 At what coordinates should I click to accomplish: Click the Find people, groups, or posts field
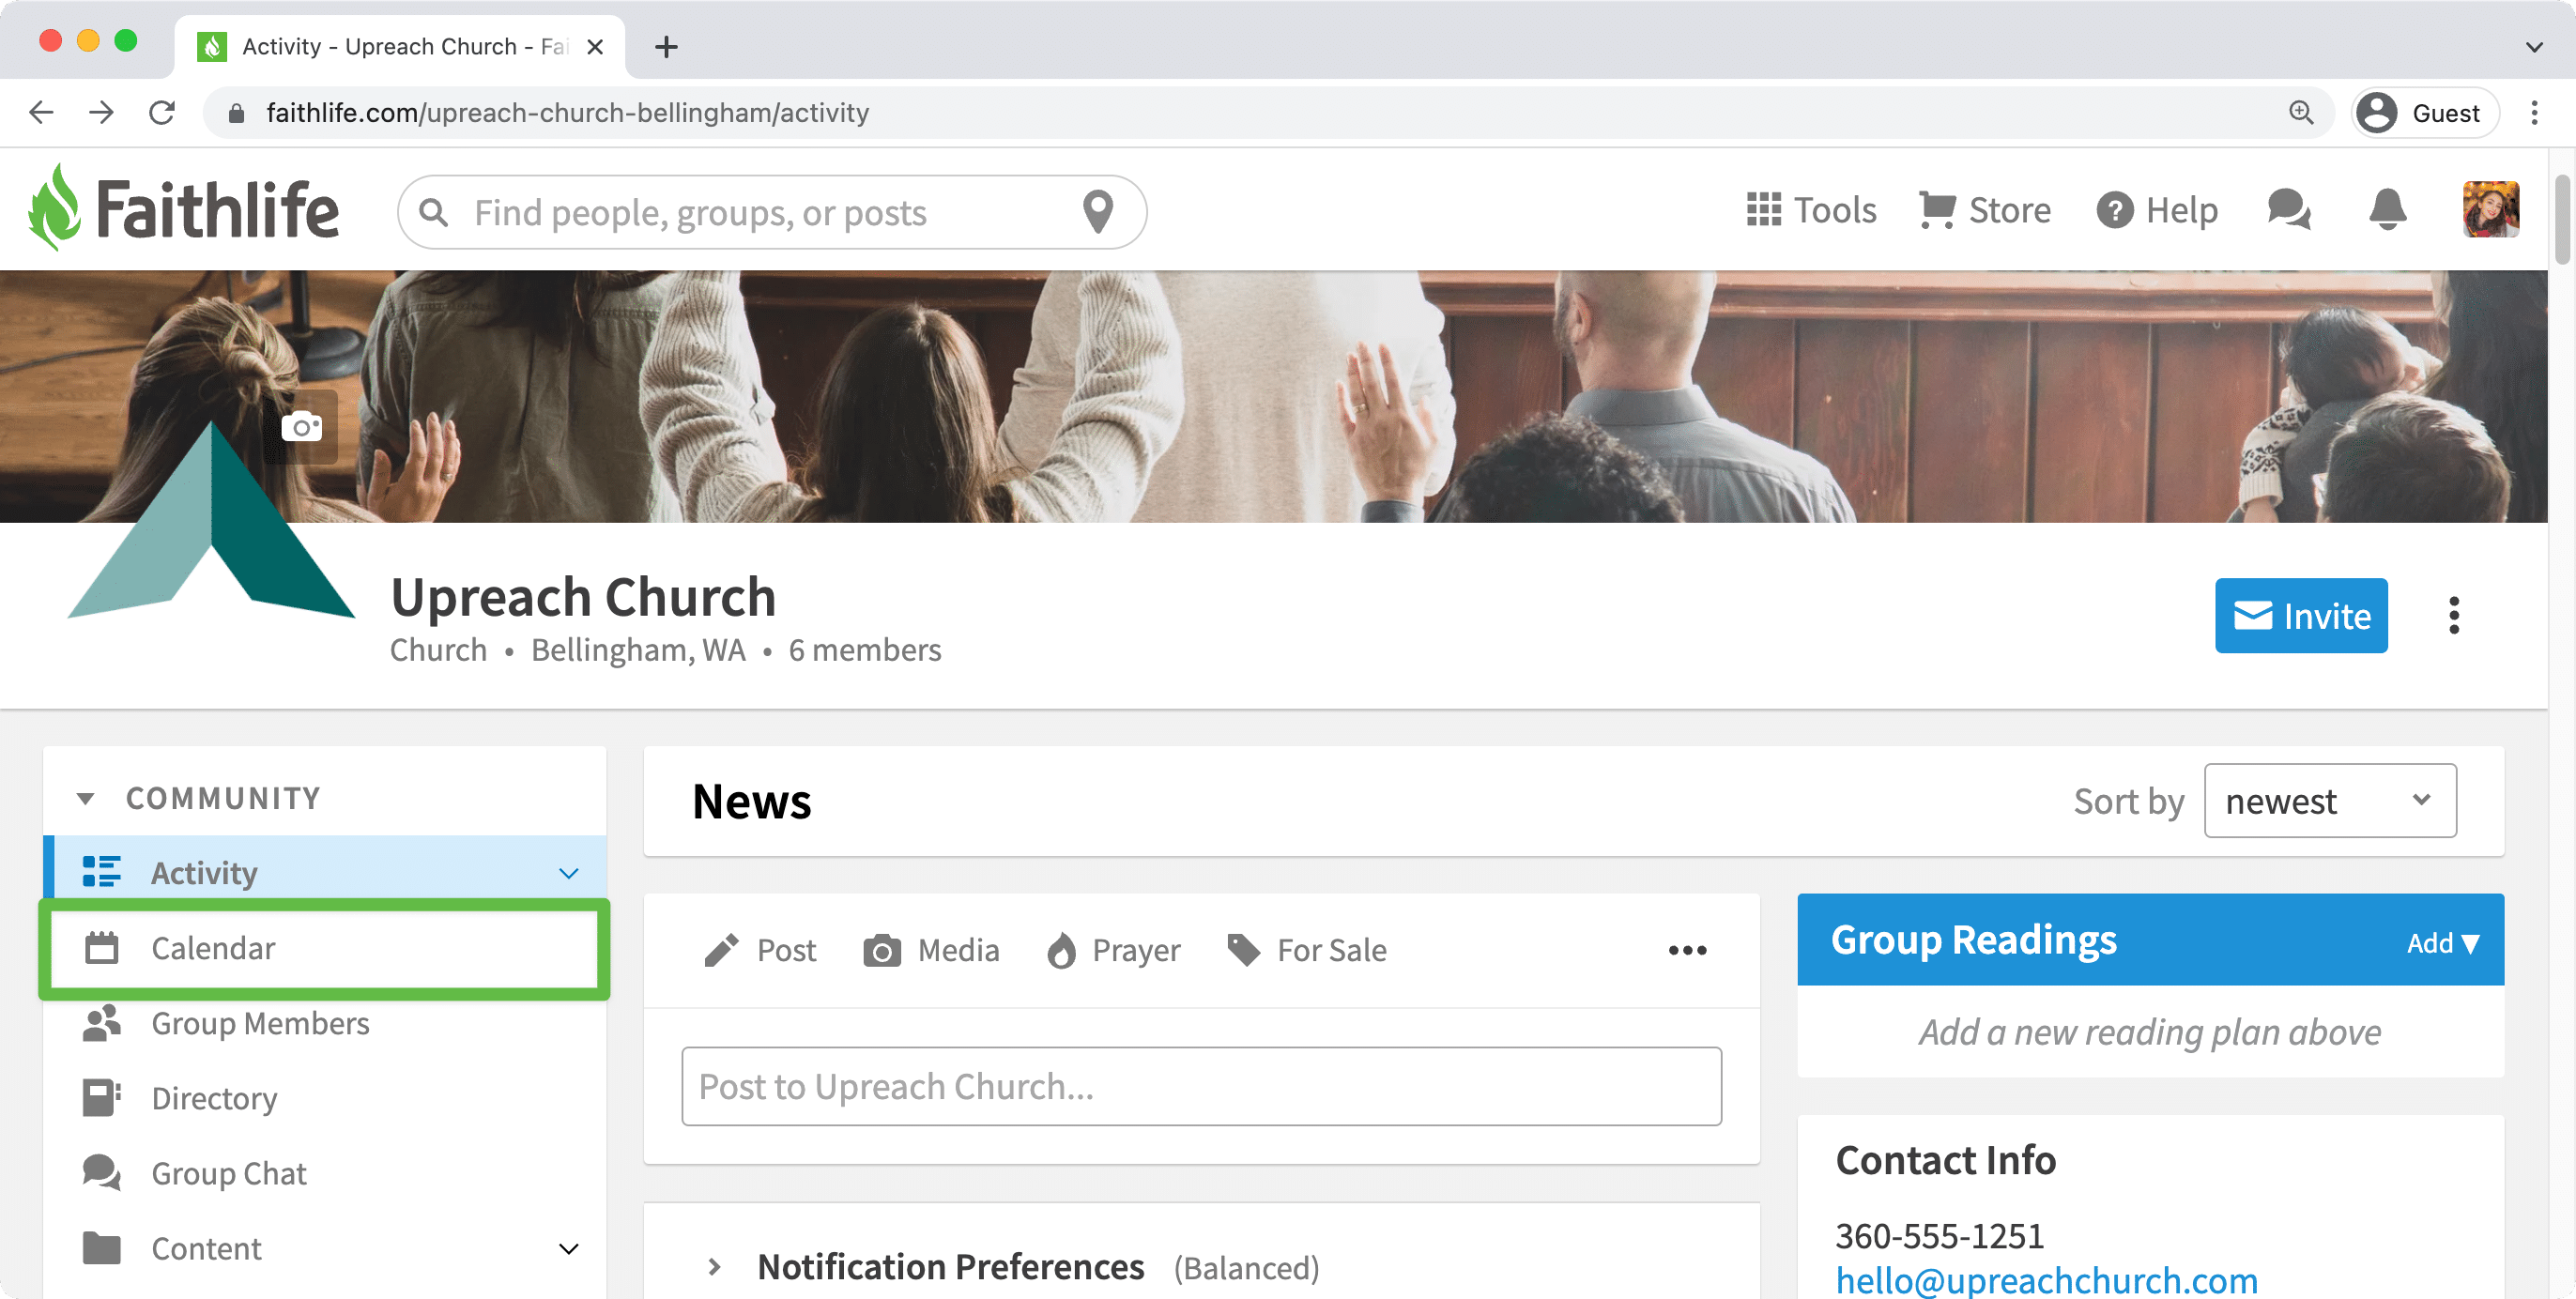point(770,212)
